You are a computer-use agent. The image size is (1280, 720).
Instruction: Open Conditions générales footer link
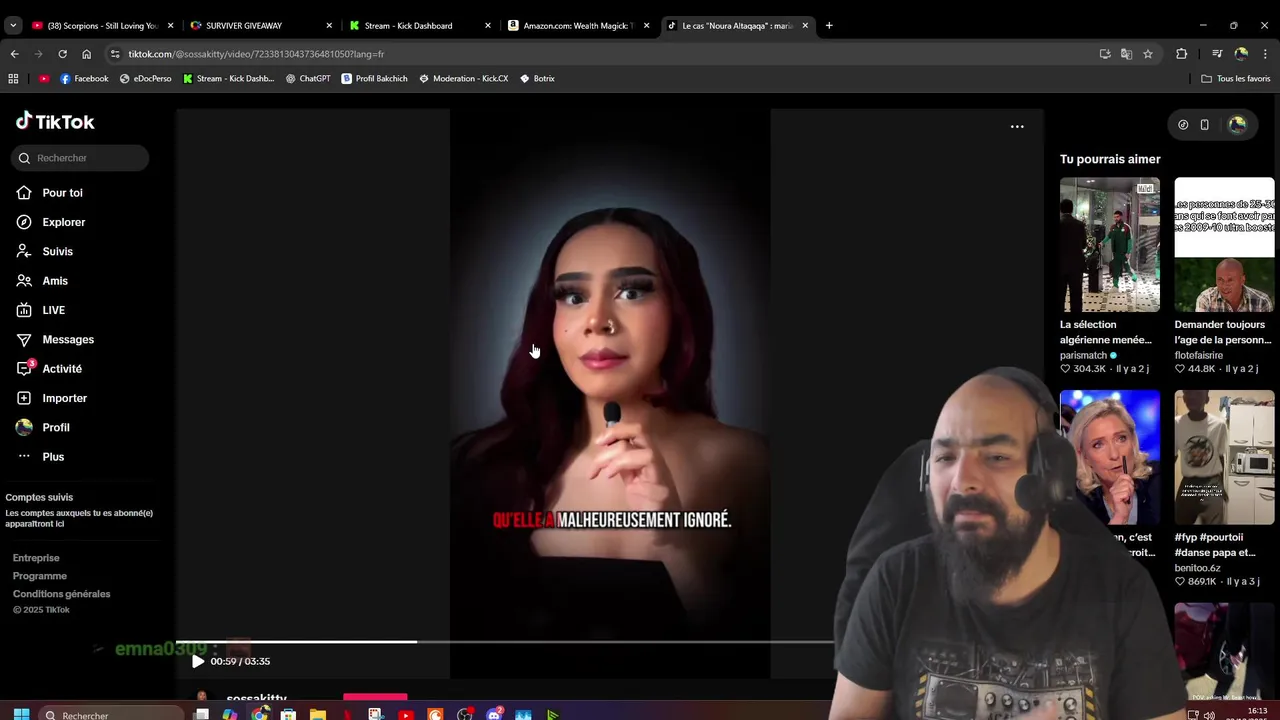61,594
